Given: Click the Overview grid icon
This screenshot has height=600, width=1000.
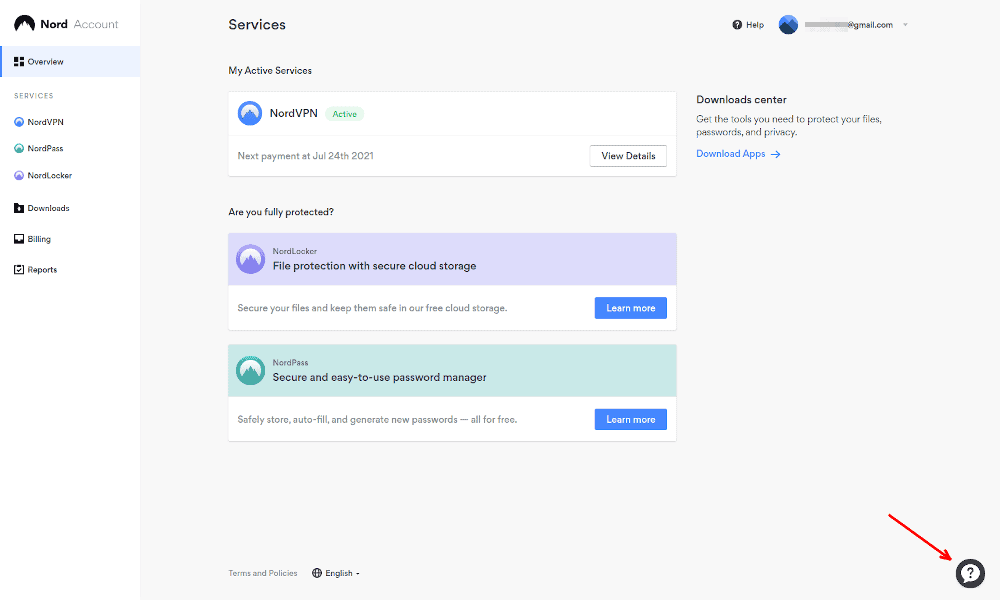Looking at the screenshot, I should 18,61.
